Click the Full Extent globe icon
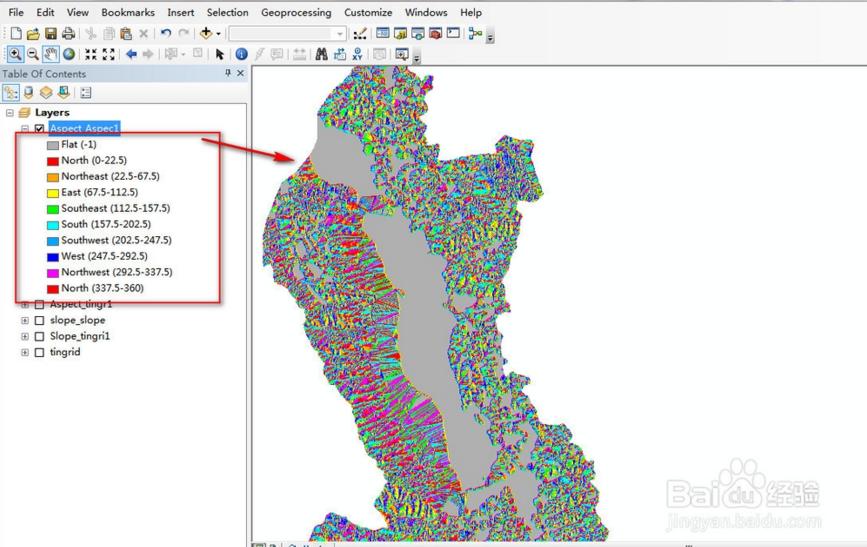 click(x=69, y=54)
